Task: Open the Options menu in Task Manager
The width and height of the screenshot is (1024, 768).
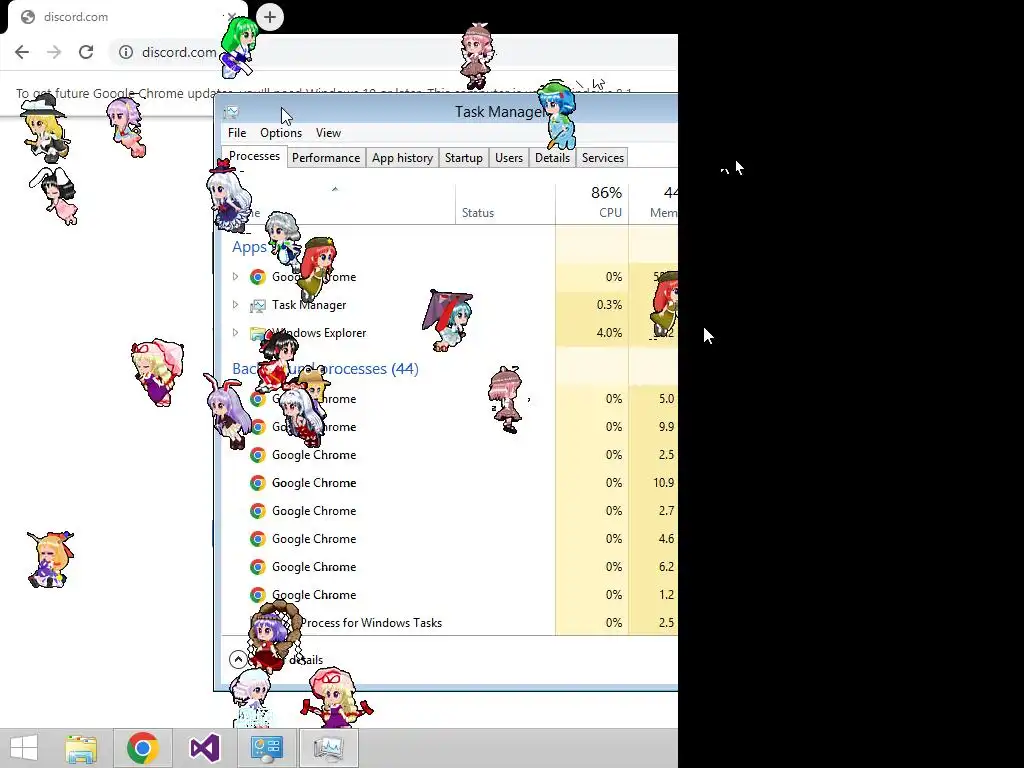Action: click(281, 133)
